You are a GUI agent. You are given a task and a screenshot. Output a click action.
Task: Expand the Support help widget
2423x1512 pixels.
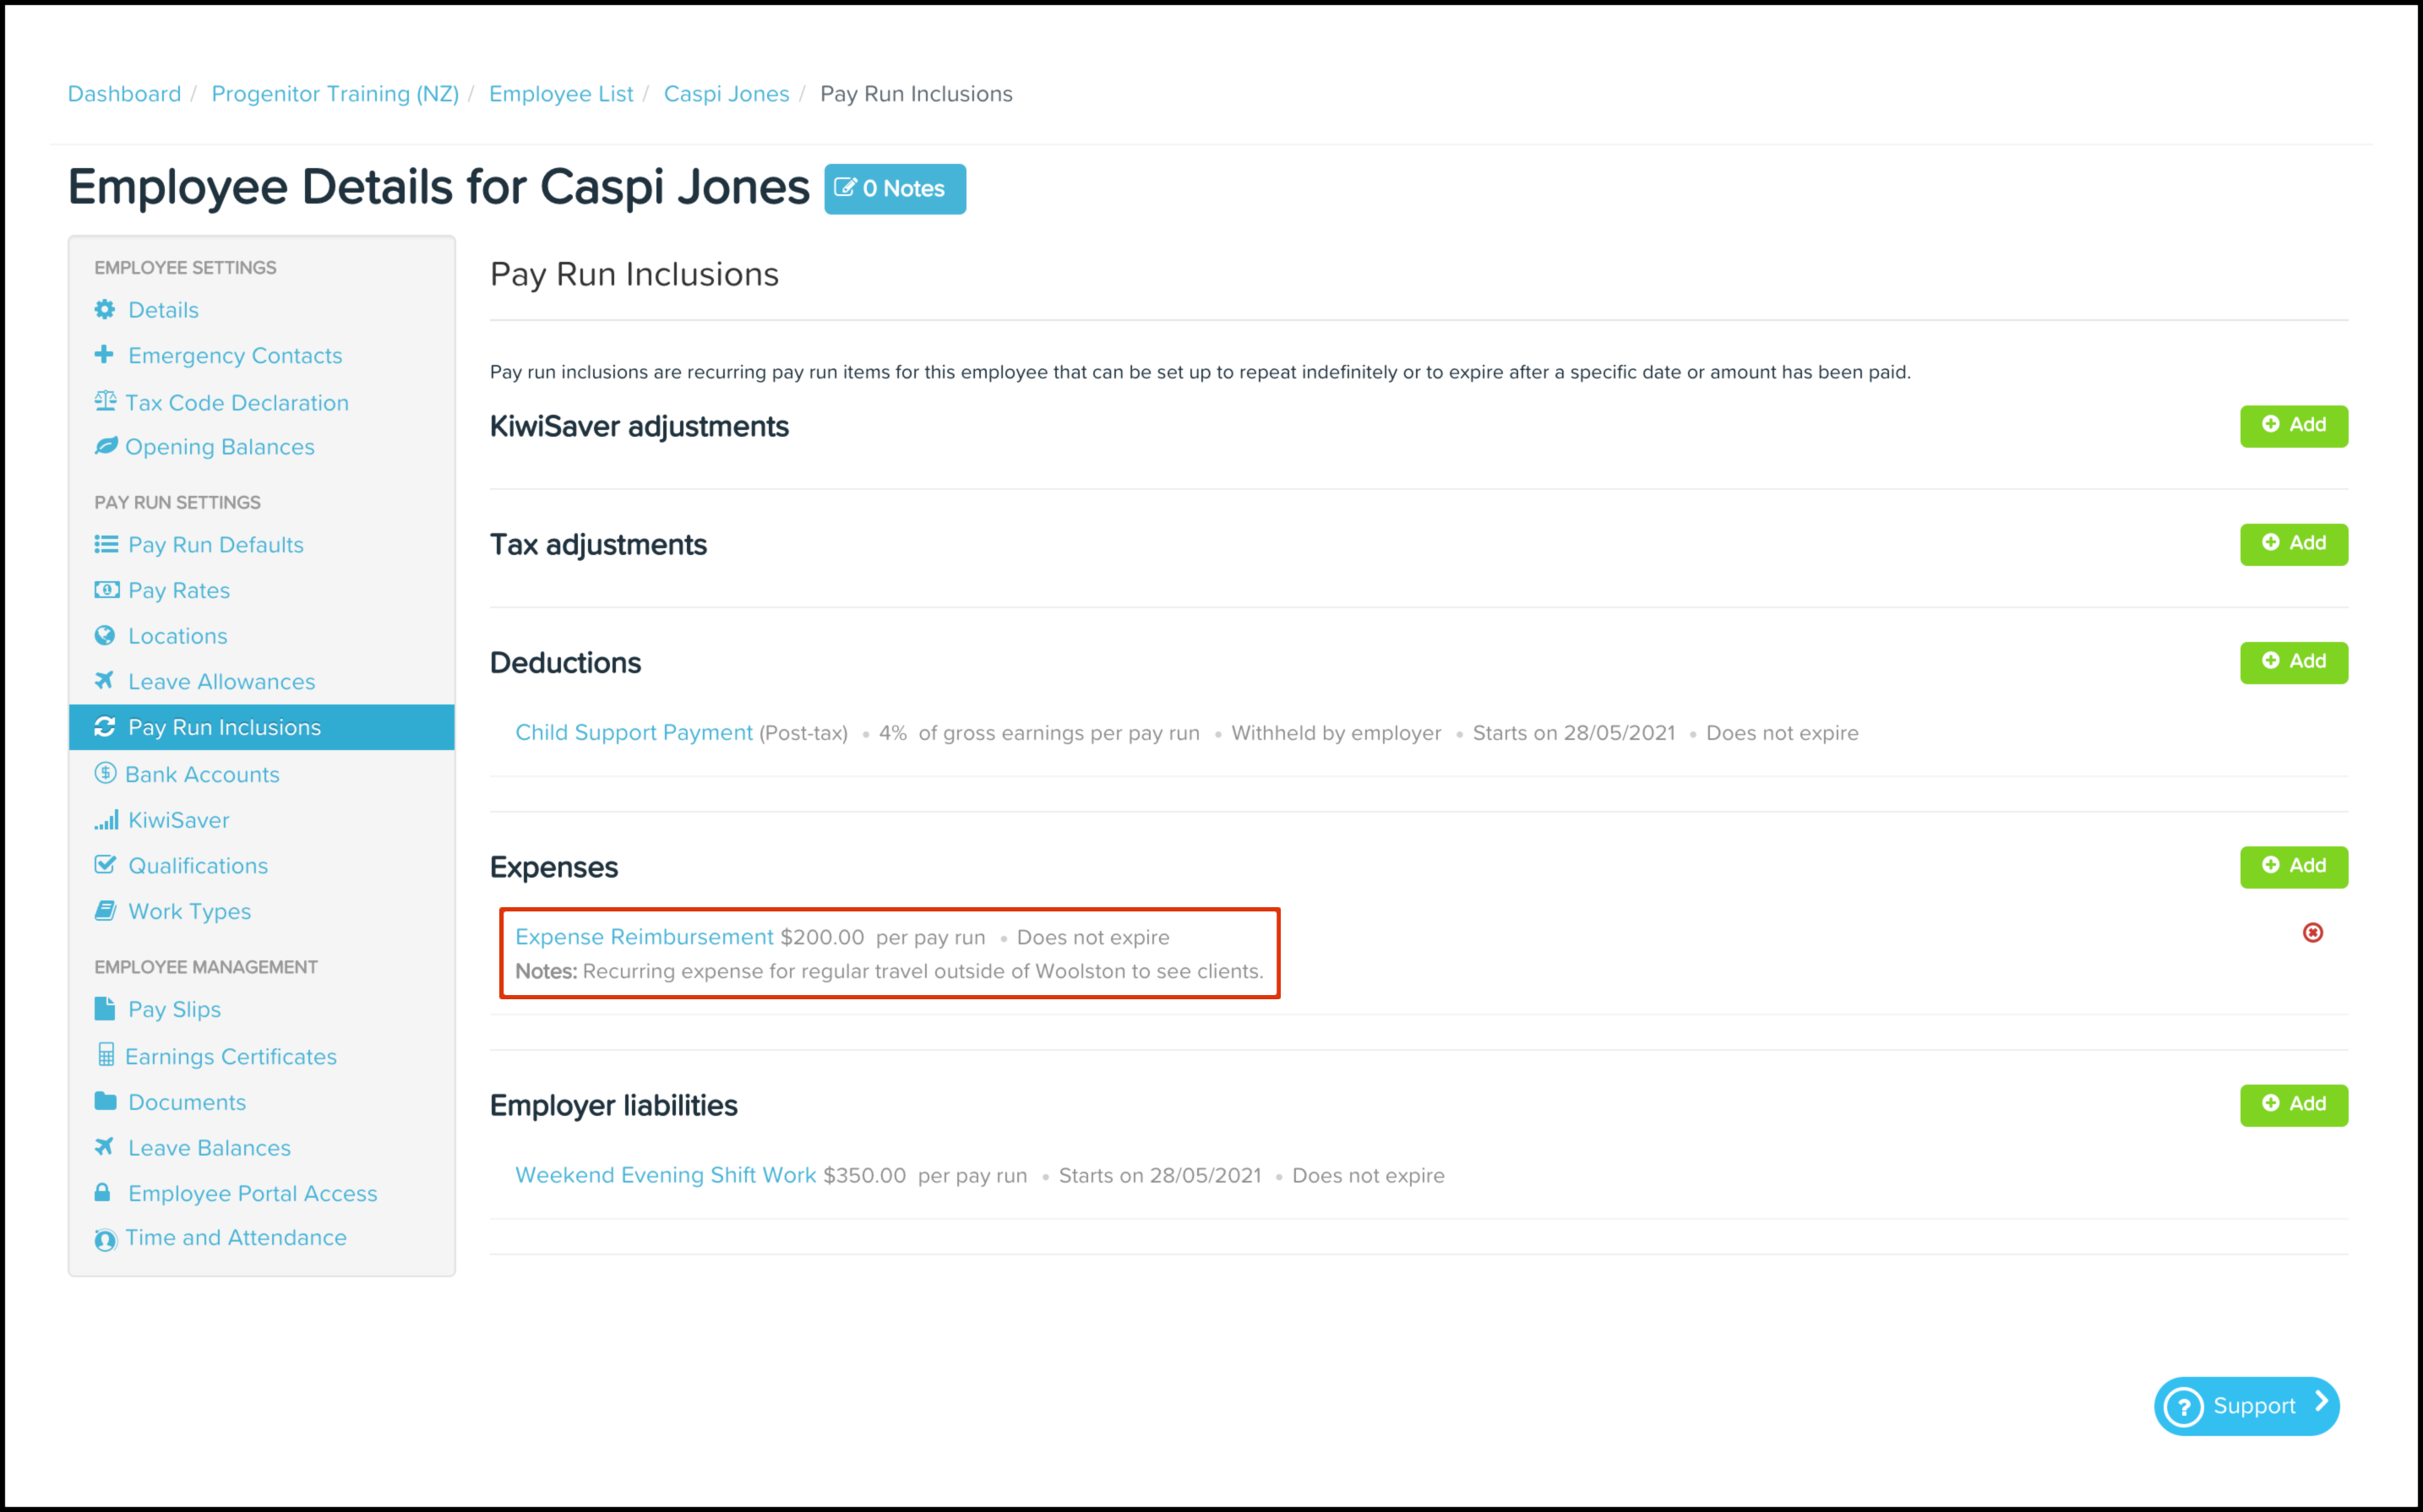tap(2246, 1406)
